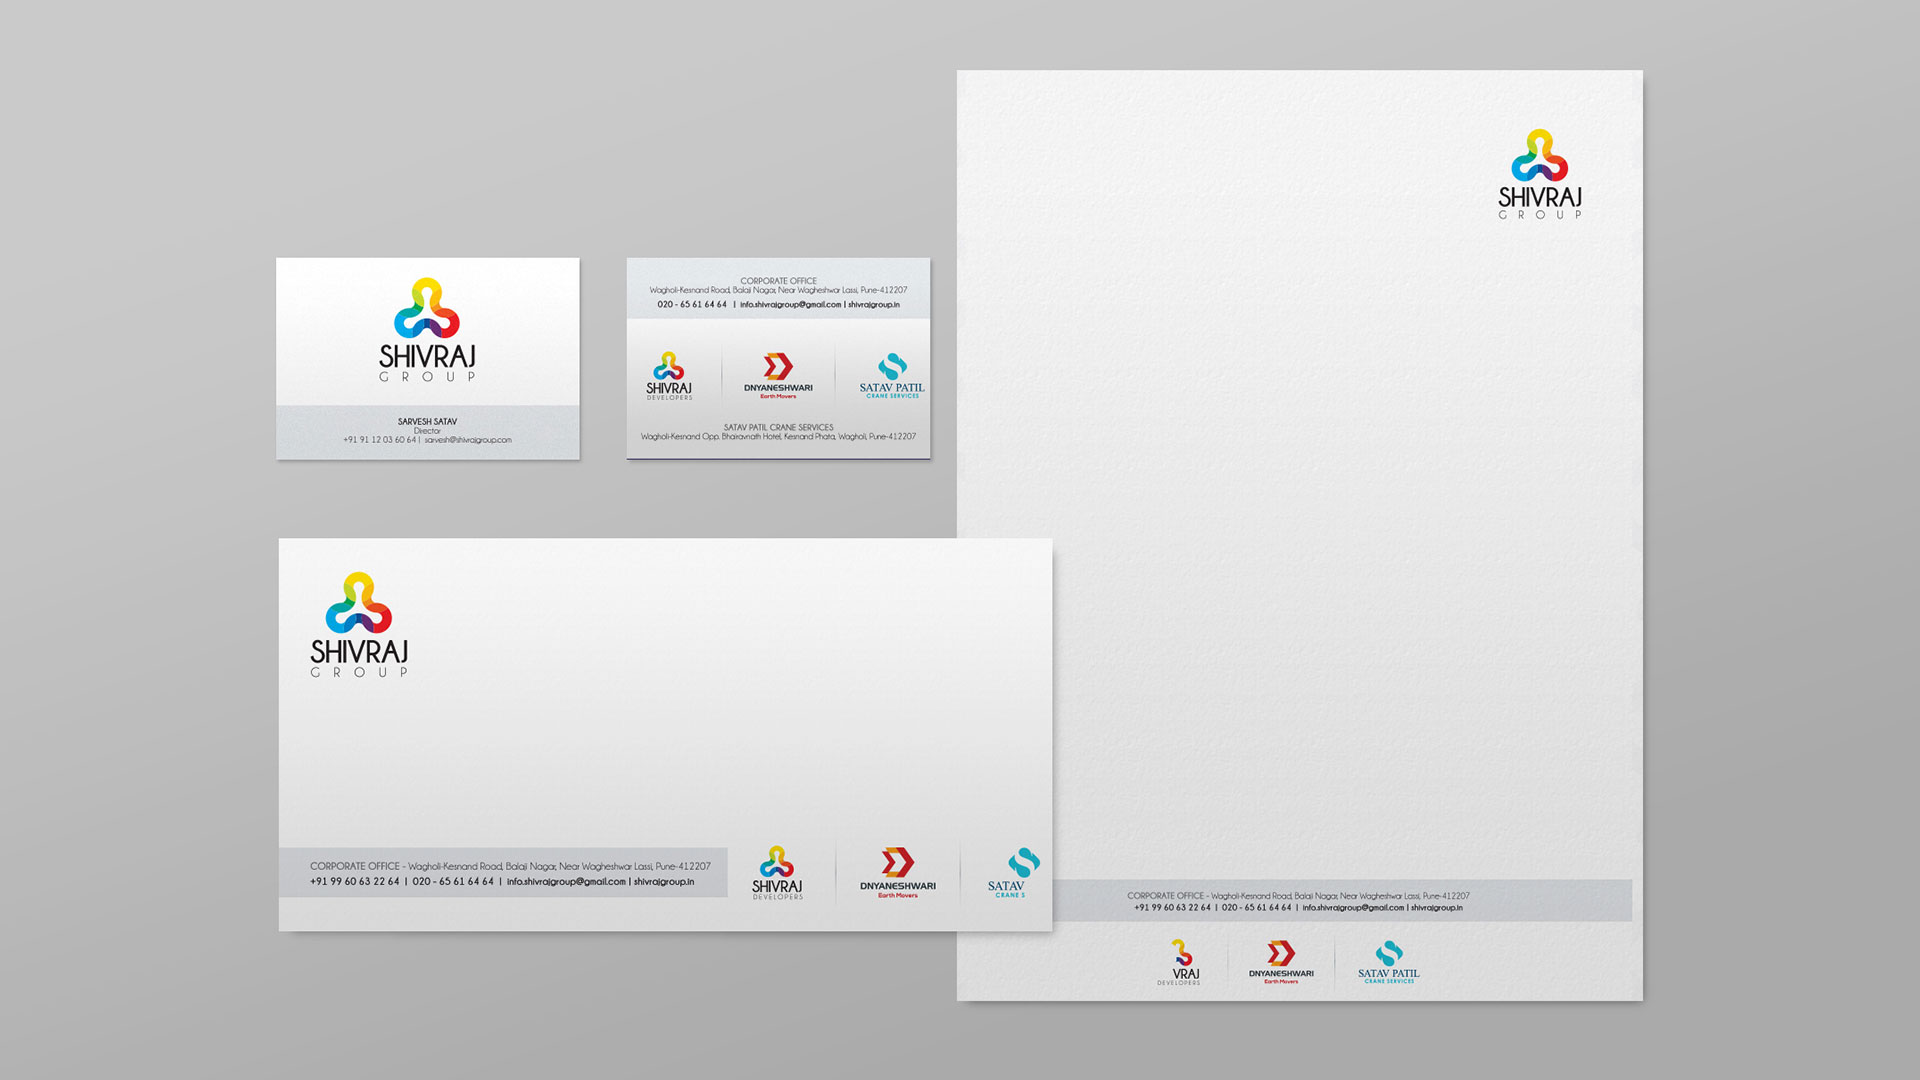Image resolution: width=1920 pixels, height=1080 pixels.
Task: Click shivrajgroup.in in the envelope footer bar
Action: point(664,882)
